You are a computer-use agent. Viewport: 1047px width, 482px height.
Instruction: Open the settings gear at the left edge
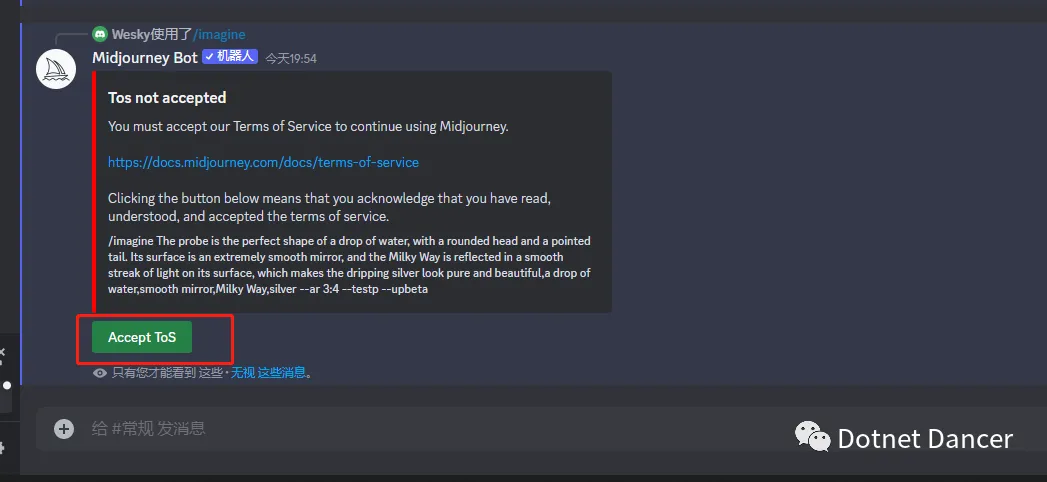[3, 447]
